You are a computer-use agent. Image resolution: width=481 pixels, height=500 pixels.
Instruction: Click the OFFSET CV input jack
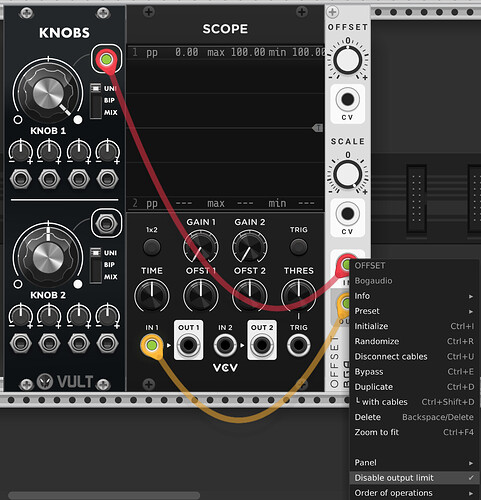click(347, 99)
